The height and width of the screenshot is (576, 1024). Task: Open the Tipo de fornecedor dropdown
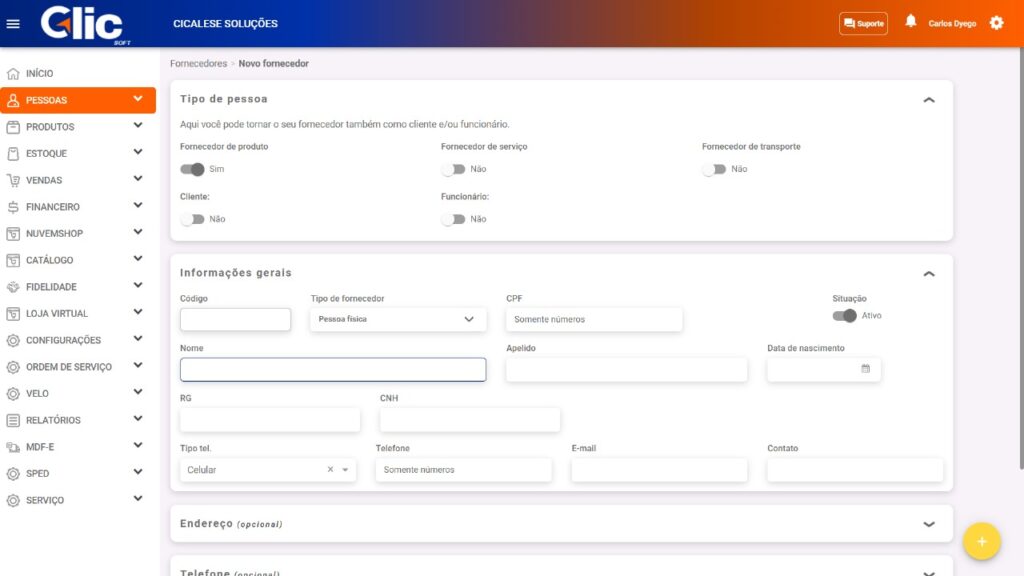pos(398,319)
